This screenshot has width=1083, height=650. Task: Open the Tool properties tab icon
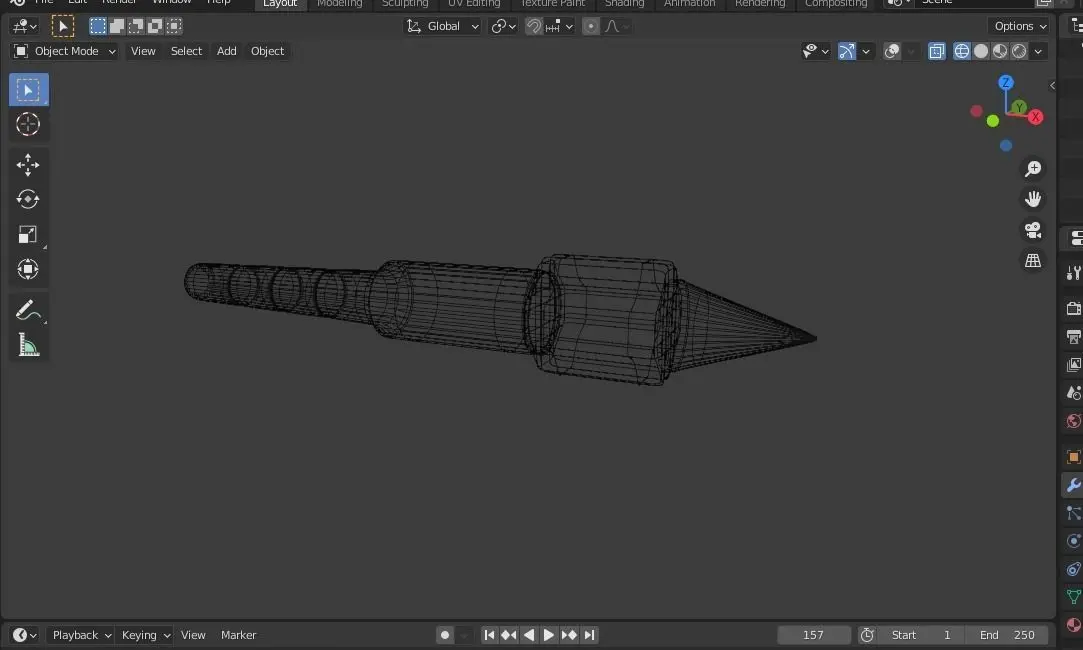1073,273
